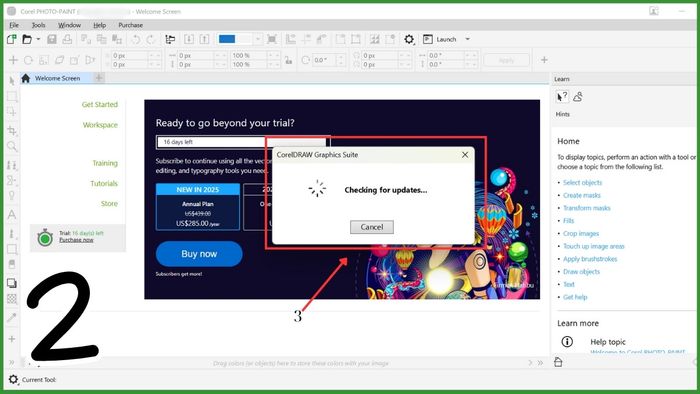The image size is (700, 394).
Task: Click the Launch button
Action: click(x=440, y=39)
